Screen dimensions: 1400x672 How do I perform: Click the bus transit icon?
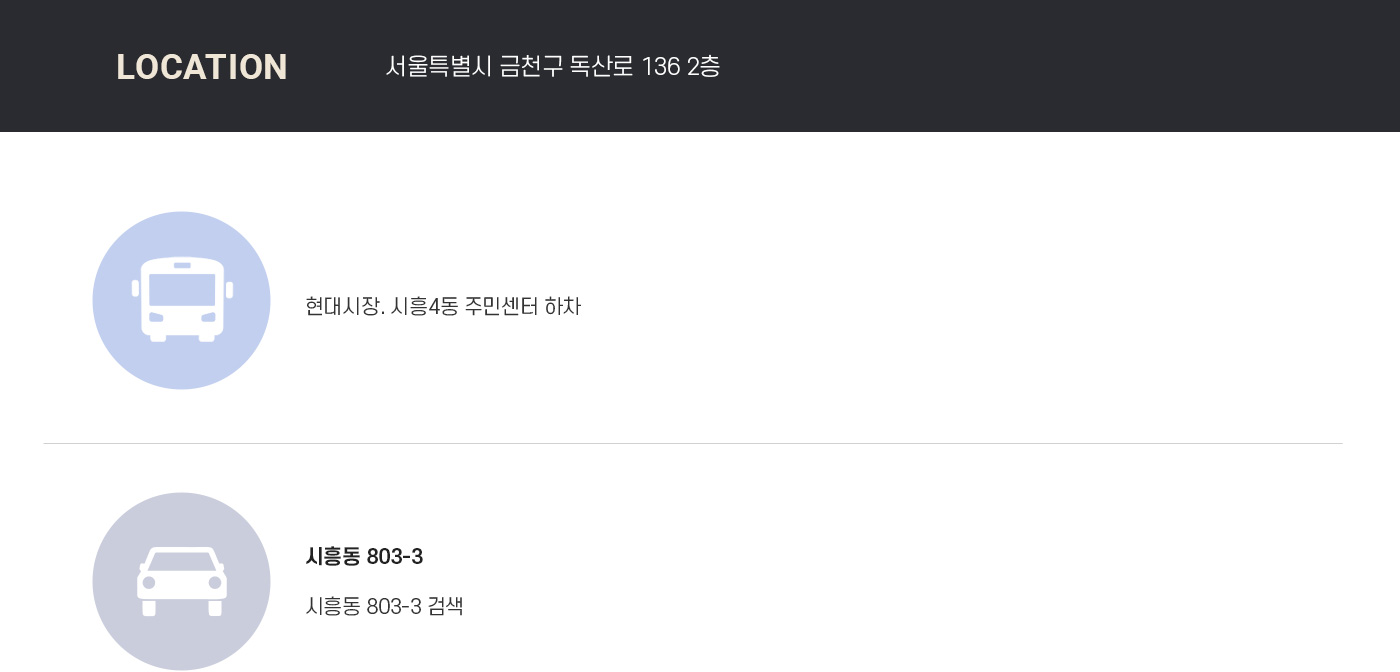pos(181,300)
